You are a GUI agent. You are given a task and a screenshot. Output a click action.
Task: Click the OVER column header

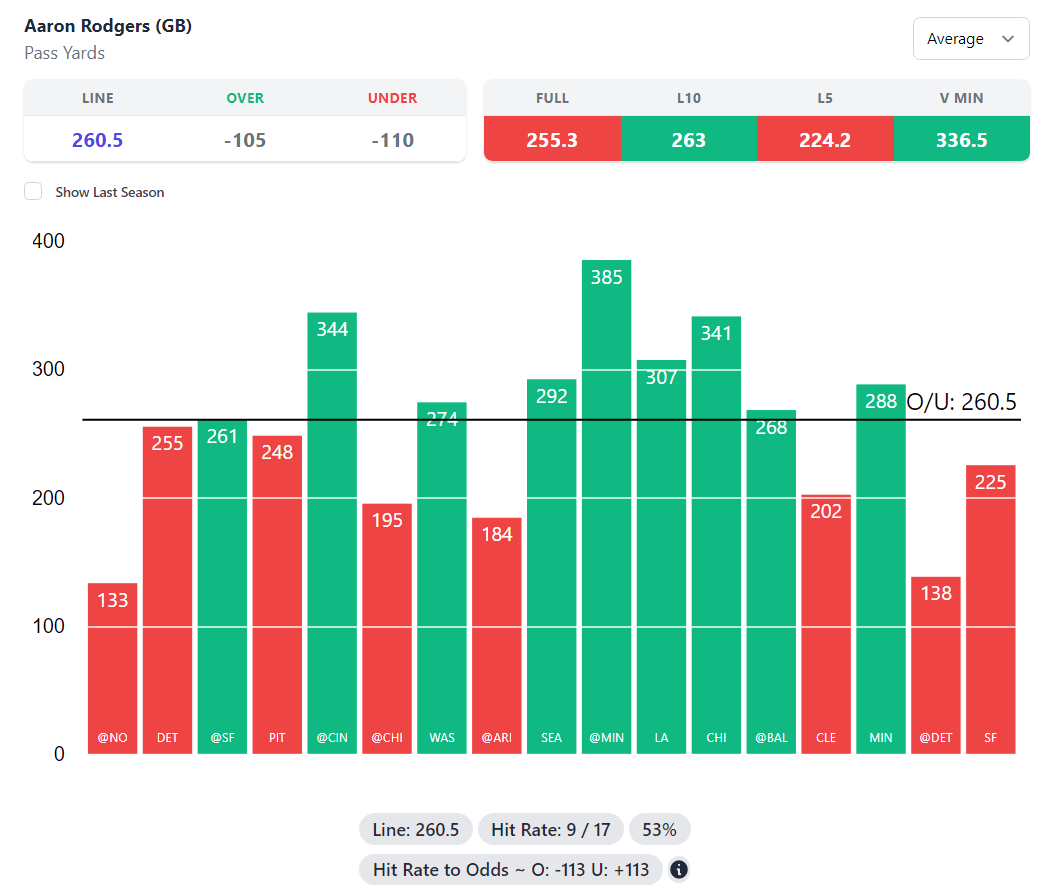(x=245, y=98)
